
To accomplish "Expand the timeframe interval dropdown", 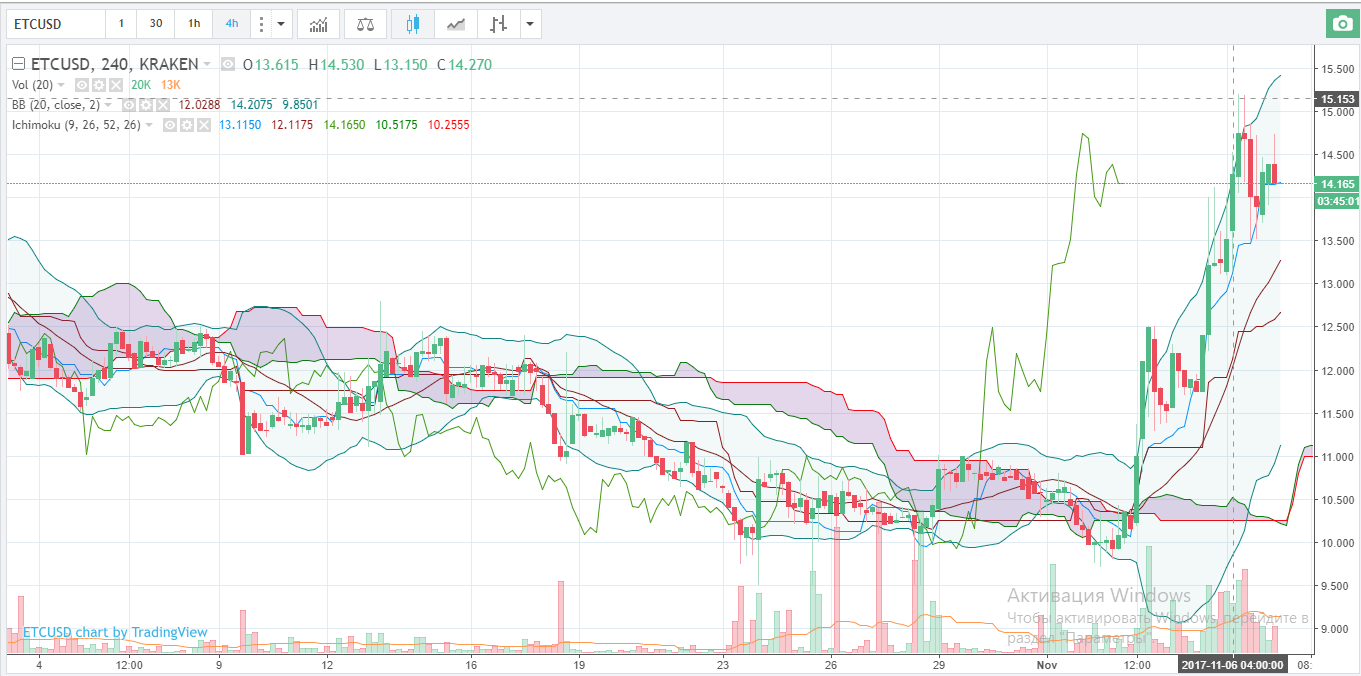I will [281, 24].
